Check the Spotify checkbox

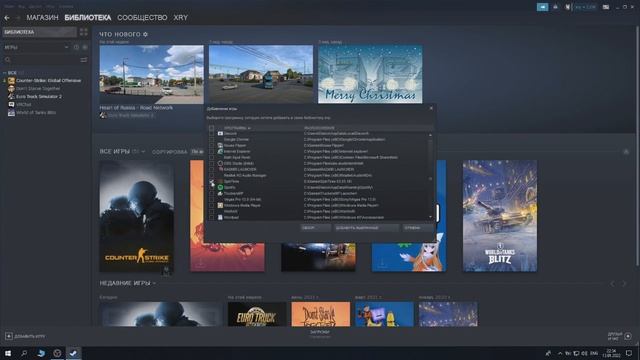coord(211,187)
